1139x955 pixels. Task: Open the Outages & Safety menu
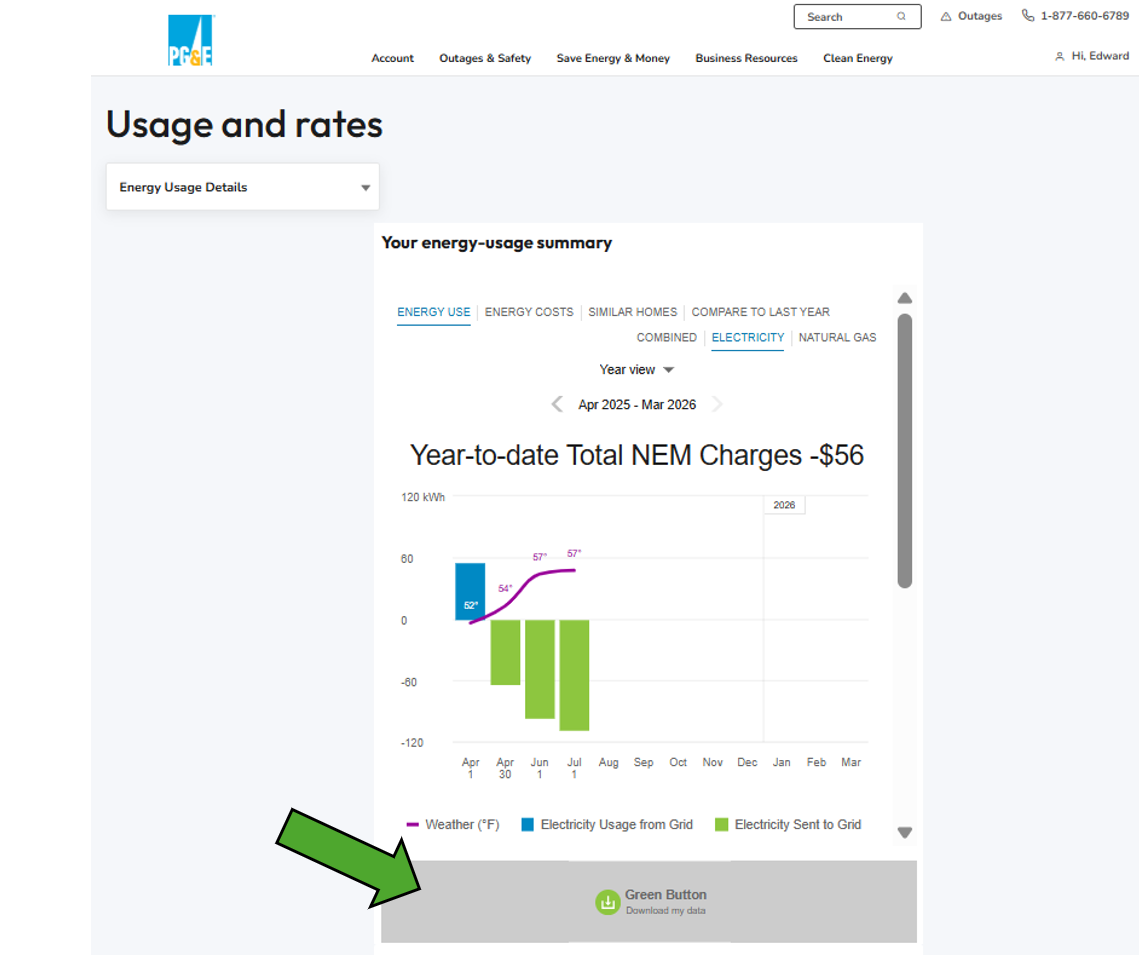(485, 58)
